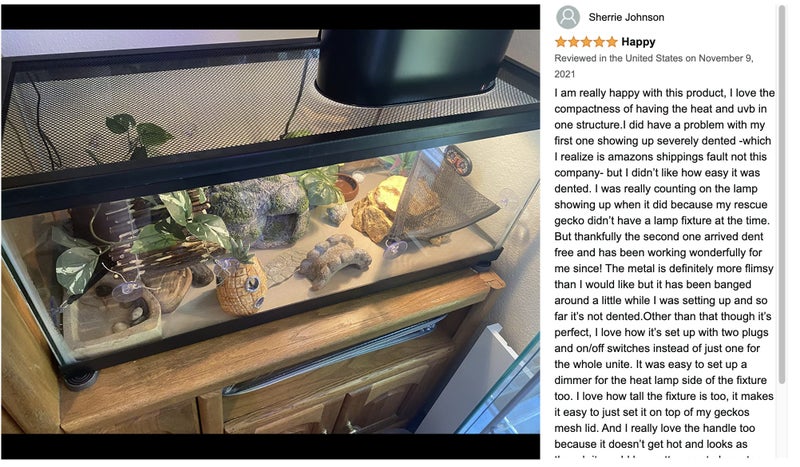Image resolution: width=800 pixels, height=467 pixels.
Task: Click the review panel's vertical scrollbar thumb
Action: pos(782,190)
